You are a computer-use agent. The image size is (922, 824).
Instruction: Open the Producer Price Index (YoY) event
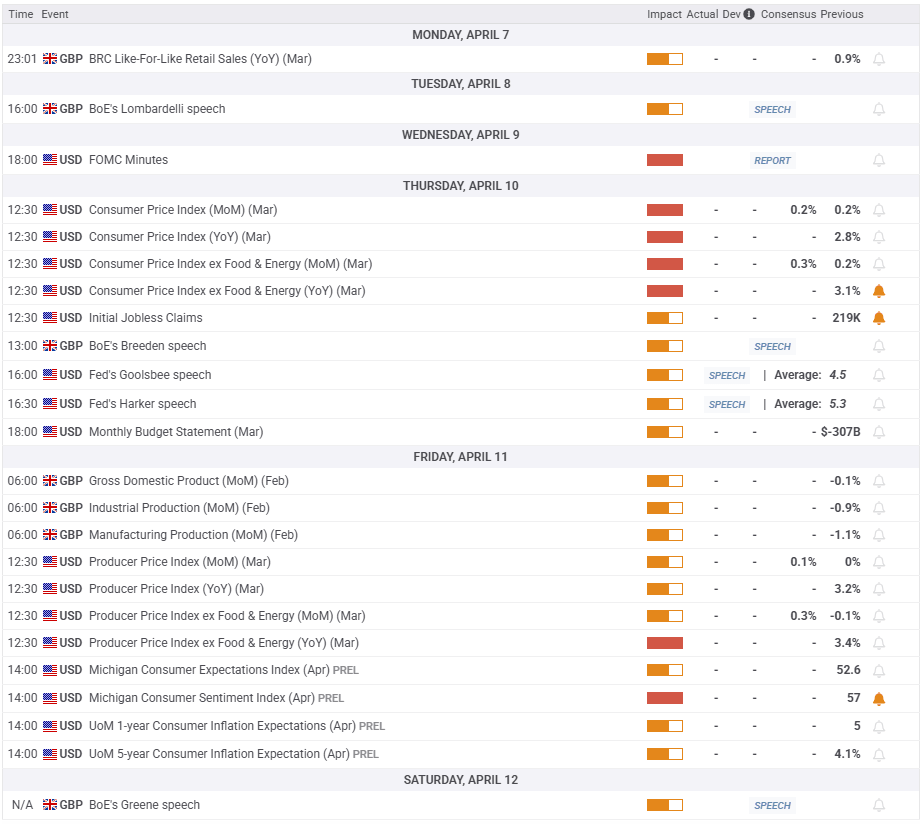(x=176, y=589)
